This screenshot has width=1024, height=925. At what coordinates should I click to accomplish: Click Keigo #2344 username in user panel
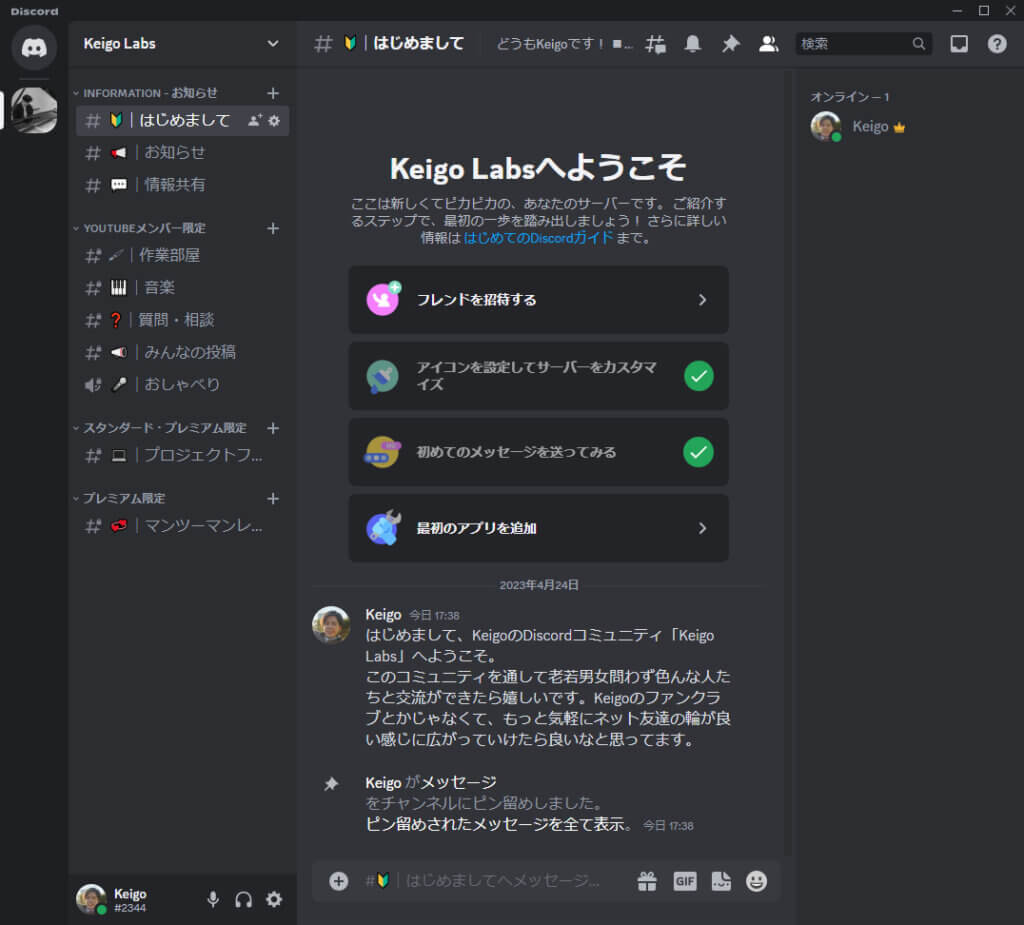(x=130, y=900)
